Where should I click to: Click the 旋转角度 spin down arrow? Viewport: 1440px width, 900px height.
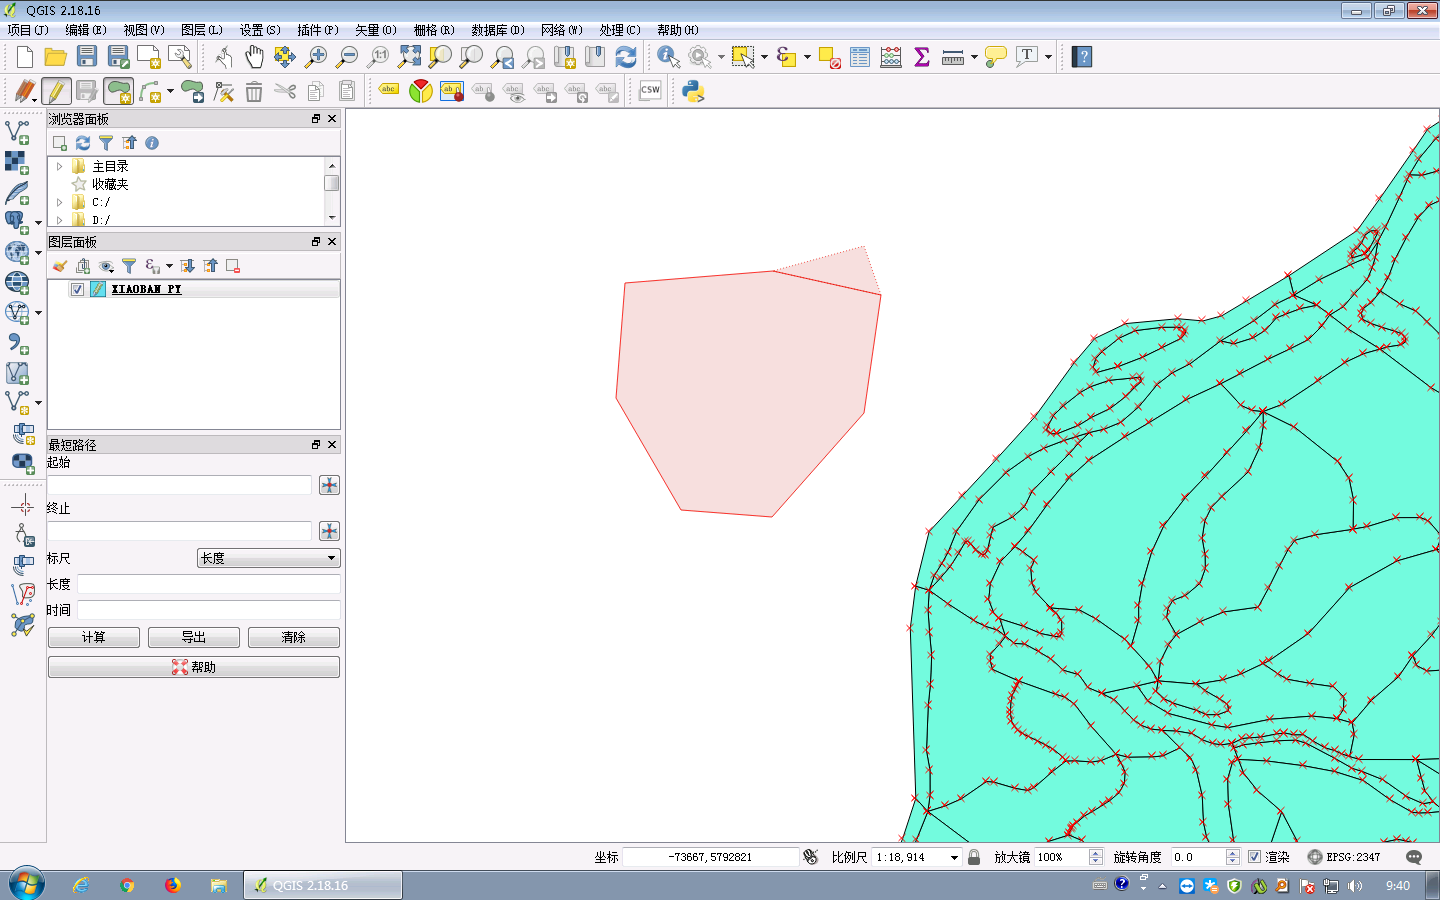point(1232,861)
